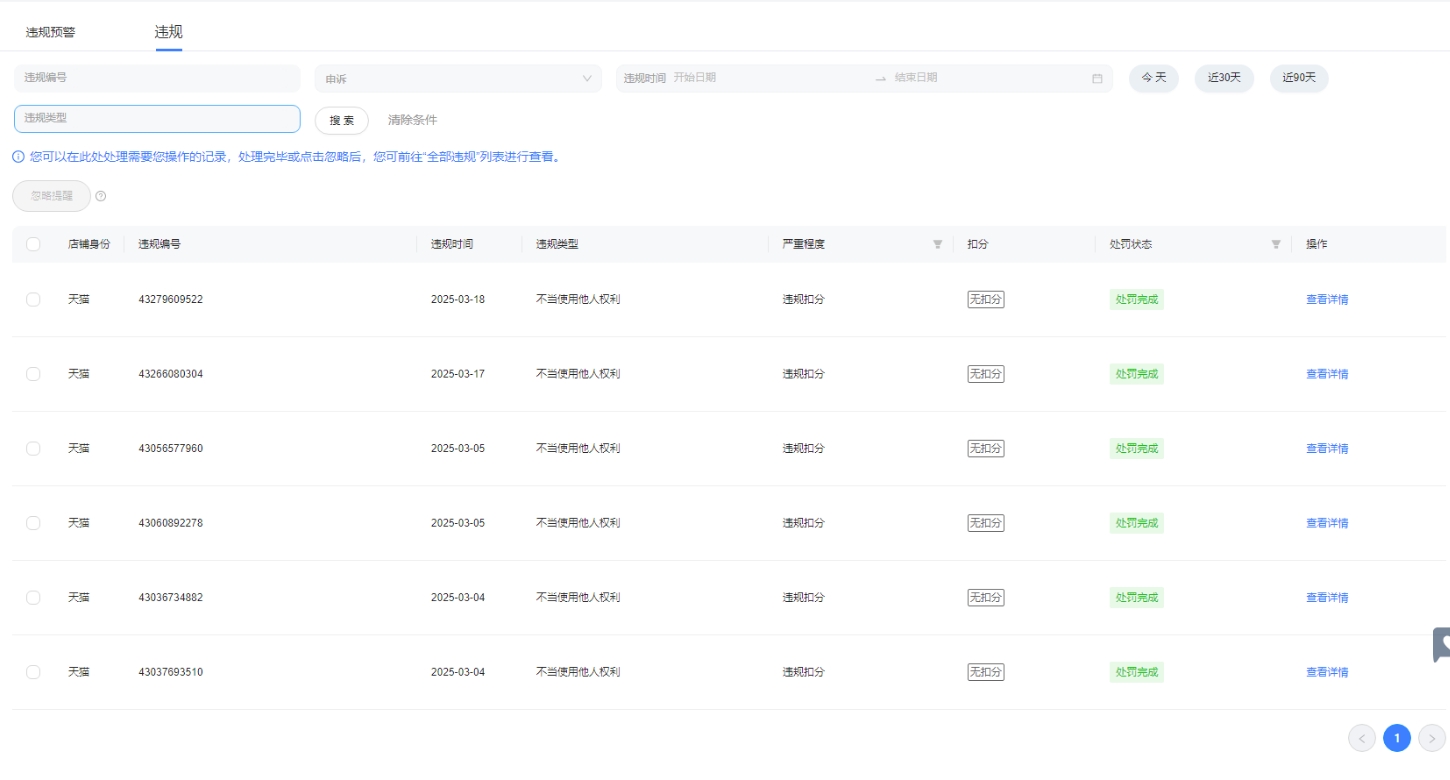Click the calendar icon in date range field

pos(1097,78)
